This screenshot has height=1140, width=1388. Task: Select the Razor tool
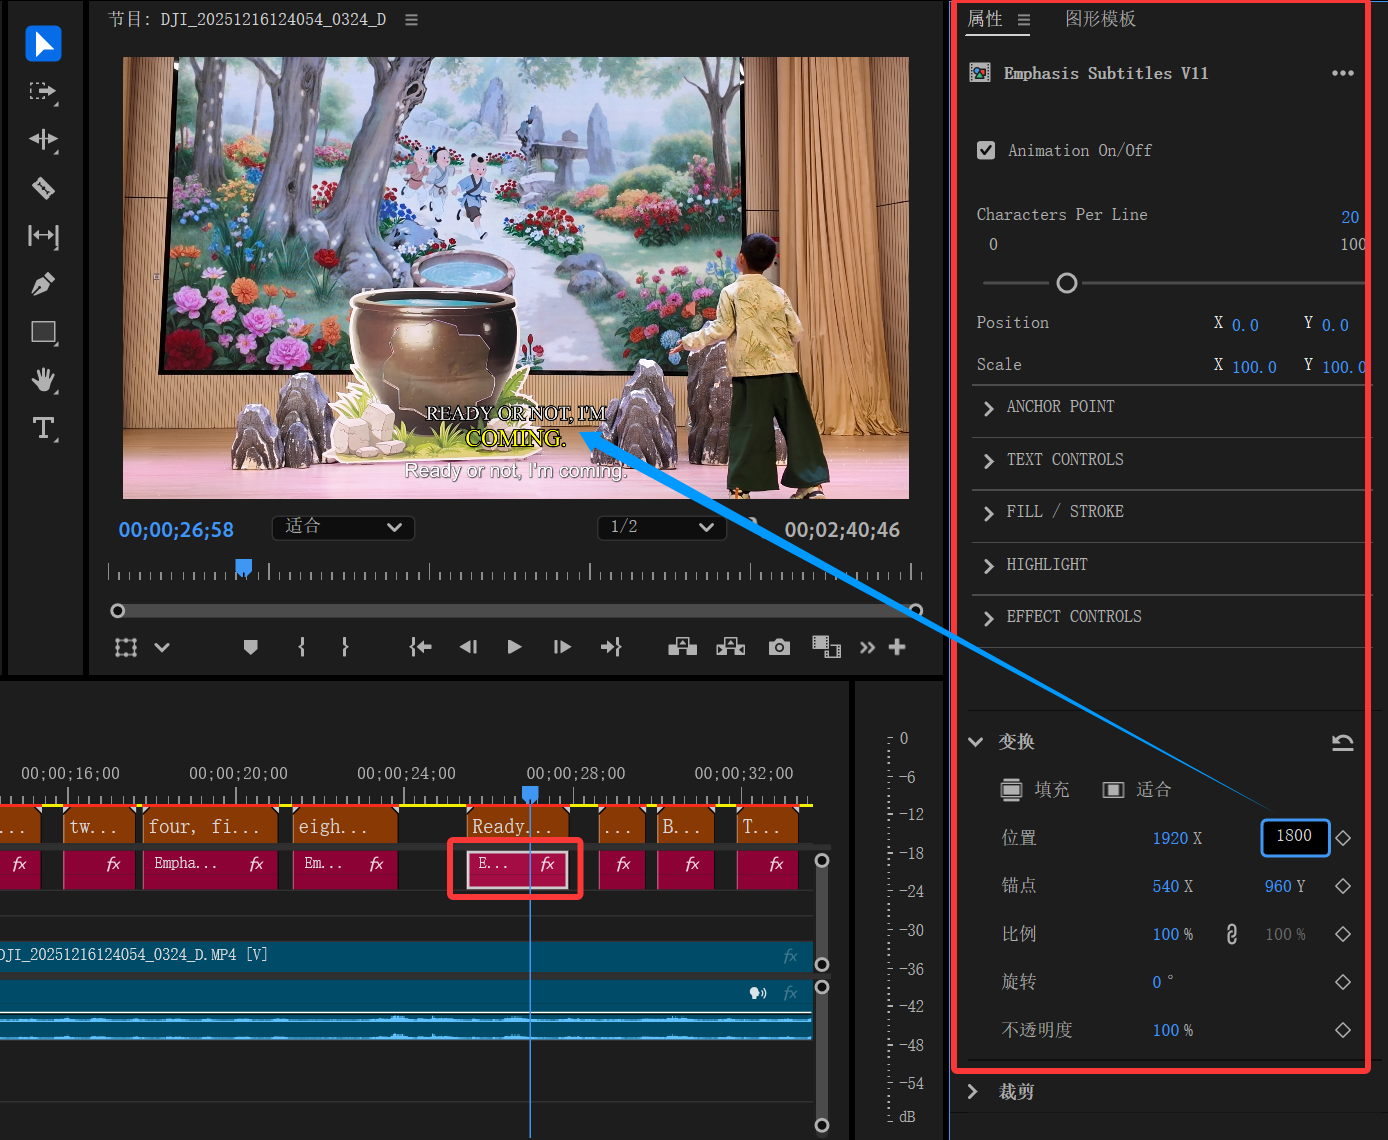tap(43, 188)
